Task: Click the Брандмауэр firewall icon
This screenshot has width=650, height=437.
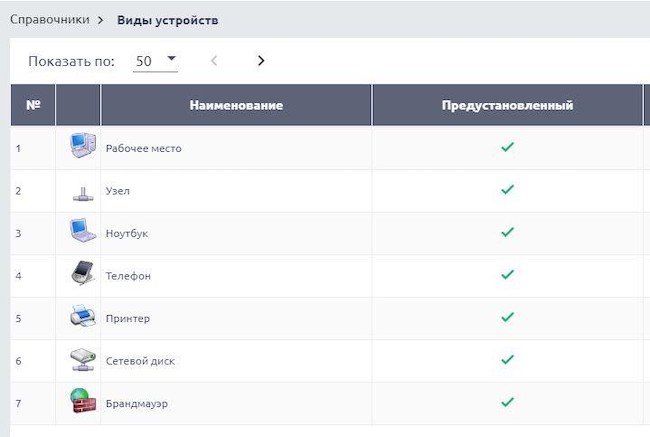Action: tap(81, 402)
